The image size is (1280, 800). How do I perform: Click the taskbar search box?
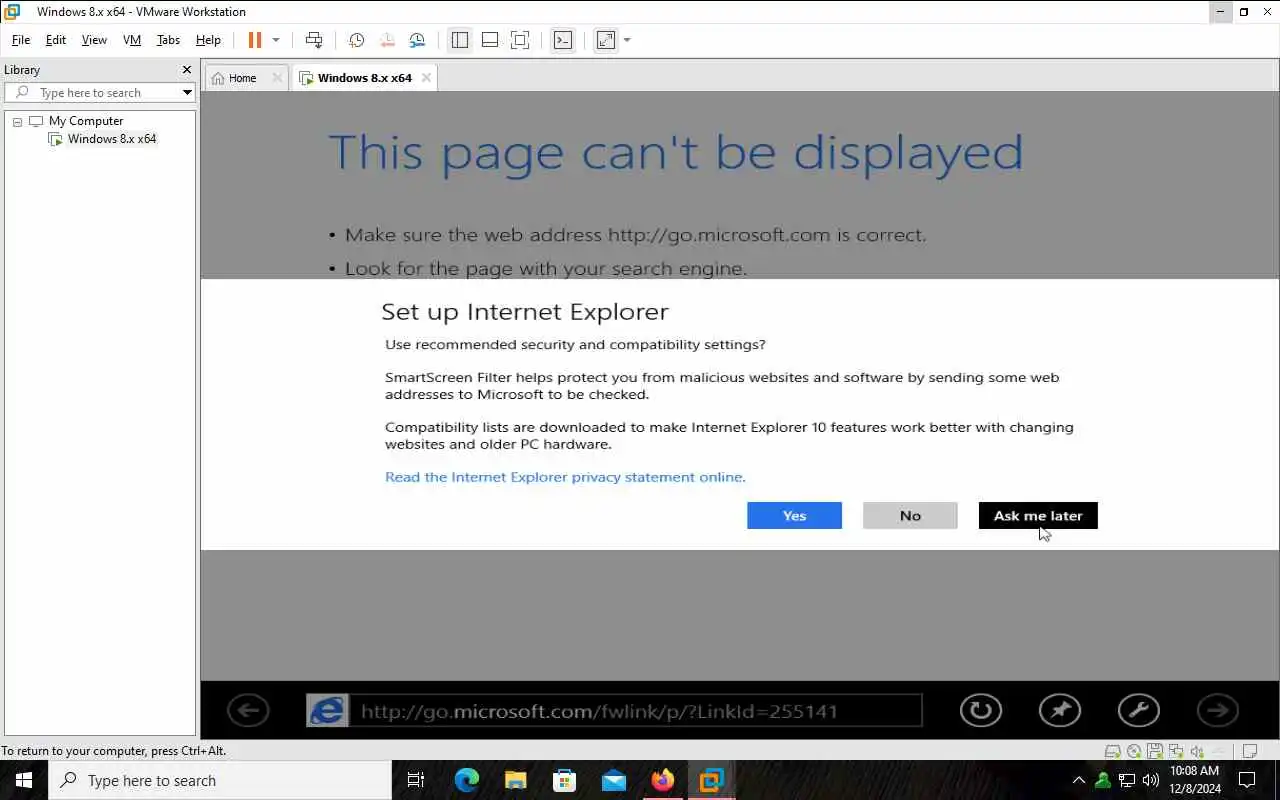(x=220, y=780)
